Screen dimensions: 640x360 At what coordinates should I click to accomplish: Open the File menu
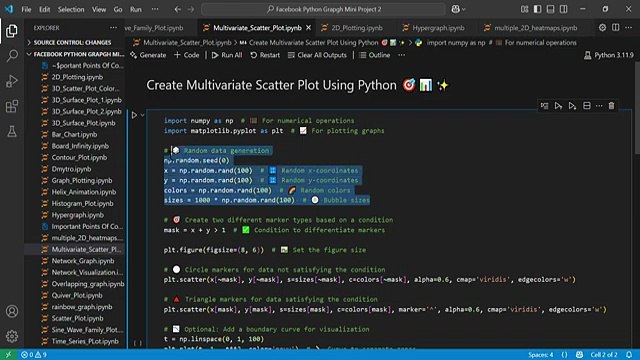click(x=27, y=9)
